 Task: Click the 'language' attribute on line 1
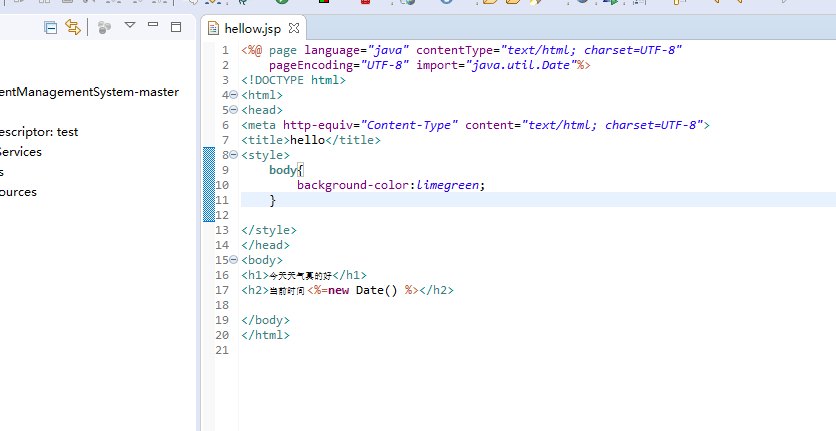[x=332, y=50]
